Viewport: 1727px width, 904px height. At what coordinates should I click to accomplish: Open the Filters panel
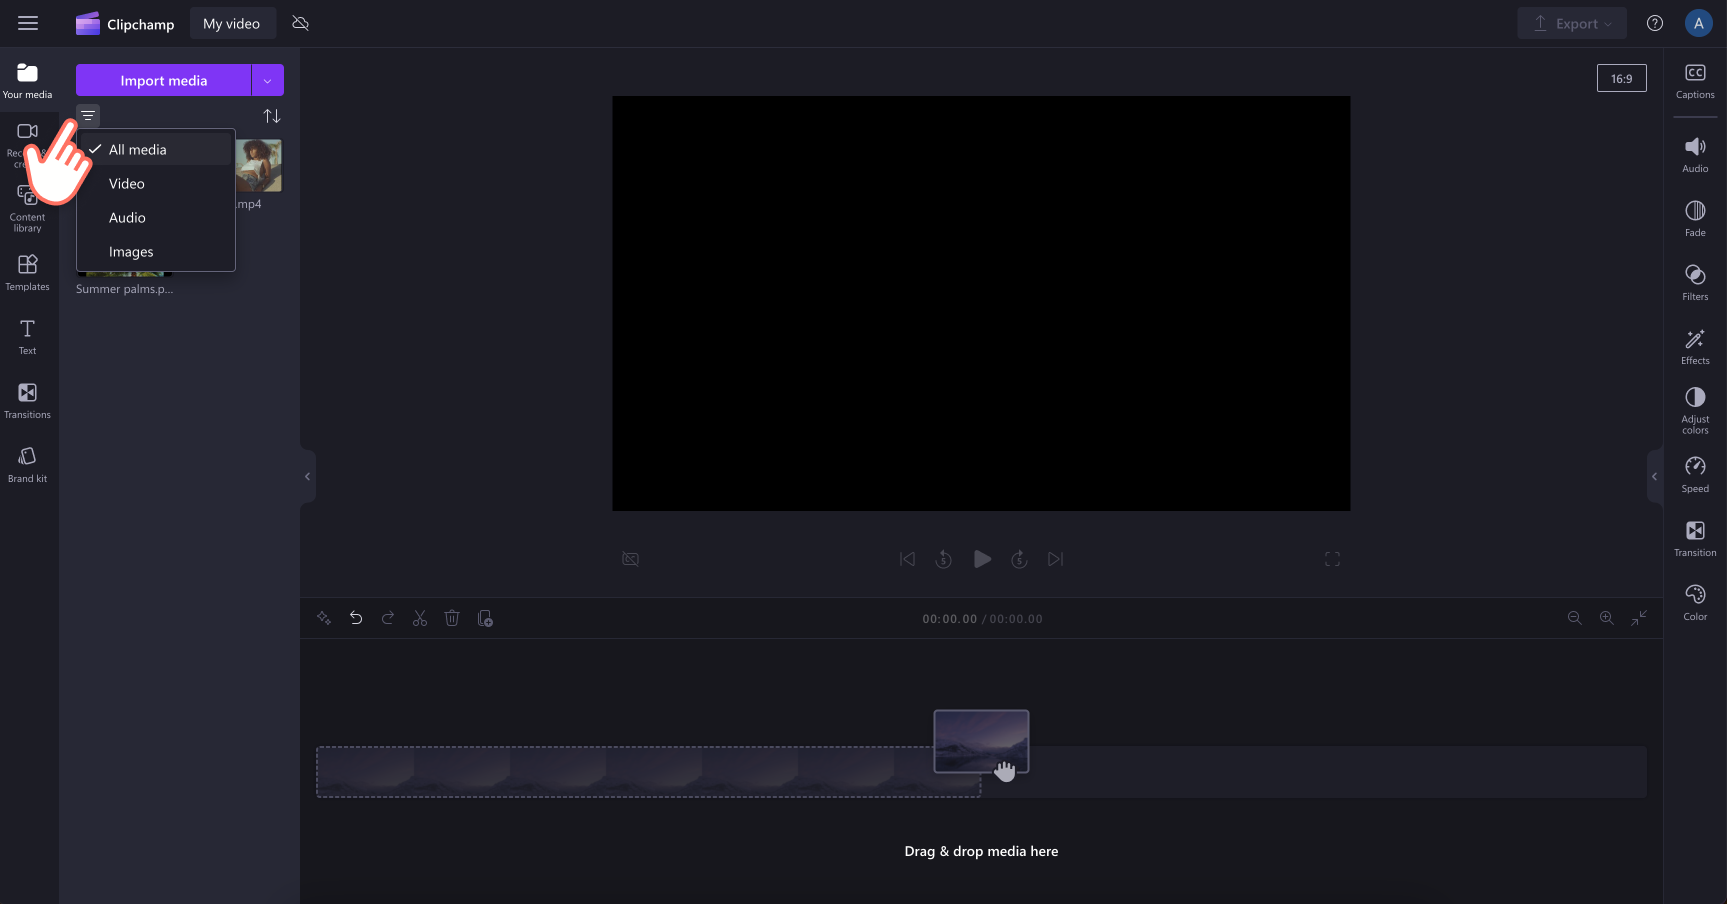pos(1695,283)
